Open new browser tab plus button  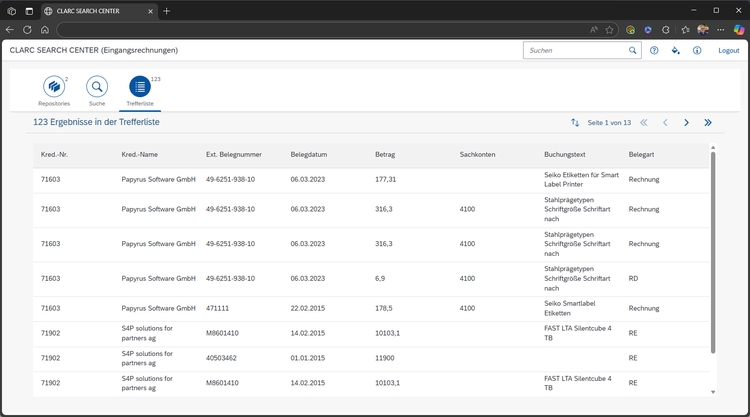[166, 11]
